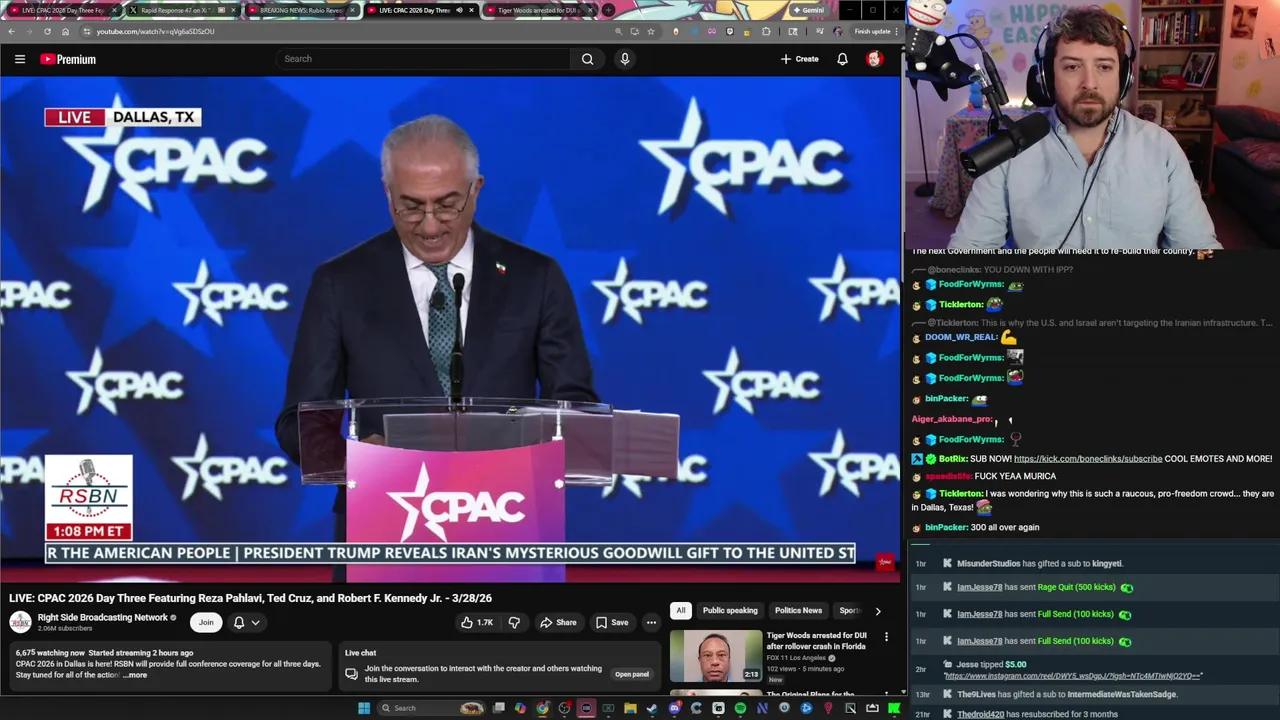This screenshot has width=1280, height=720.
Task: Click IamJesse78 Rage Quit sender name
Action: tap(979, 587)
